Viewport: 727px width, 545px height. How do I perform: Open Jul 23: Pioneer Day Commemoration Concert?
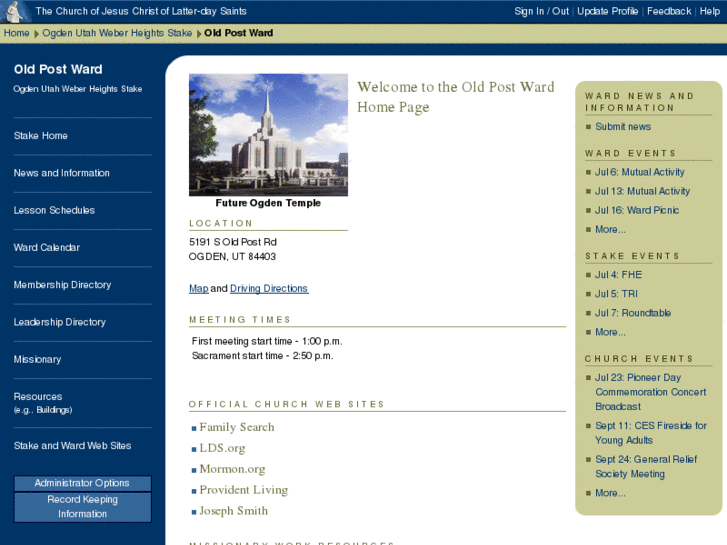coord(650,392)
